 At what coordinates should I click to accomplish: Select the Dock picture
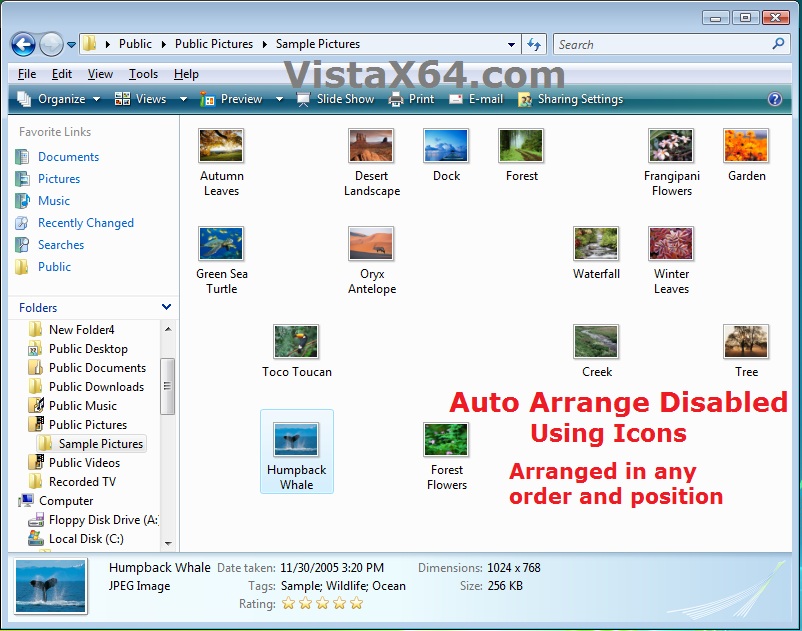click(446, 155)
